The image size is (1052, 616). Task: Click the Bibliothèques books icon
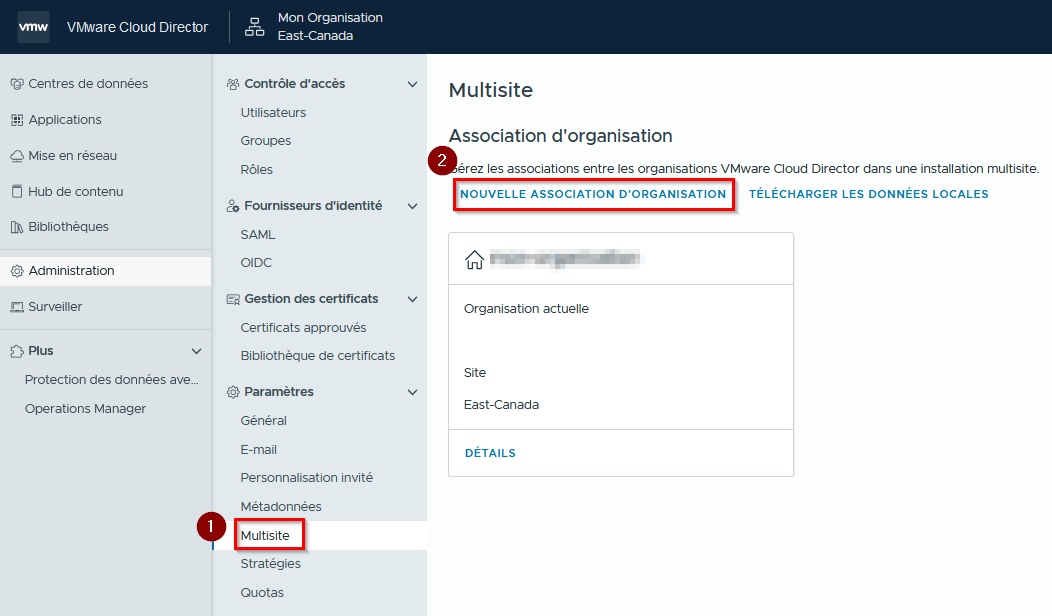coord(17,227)
